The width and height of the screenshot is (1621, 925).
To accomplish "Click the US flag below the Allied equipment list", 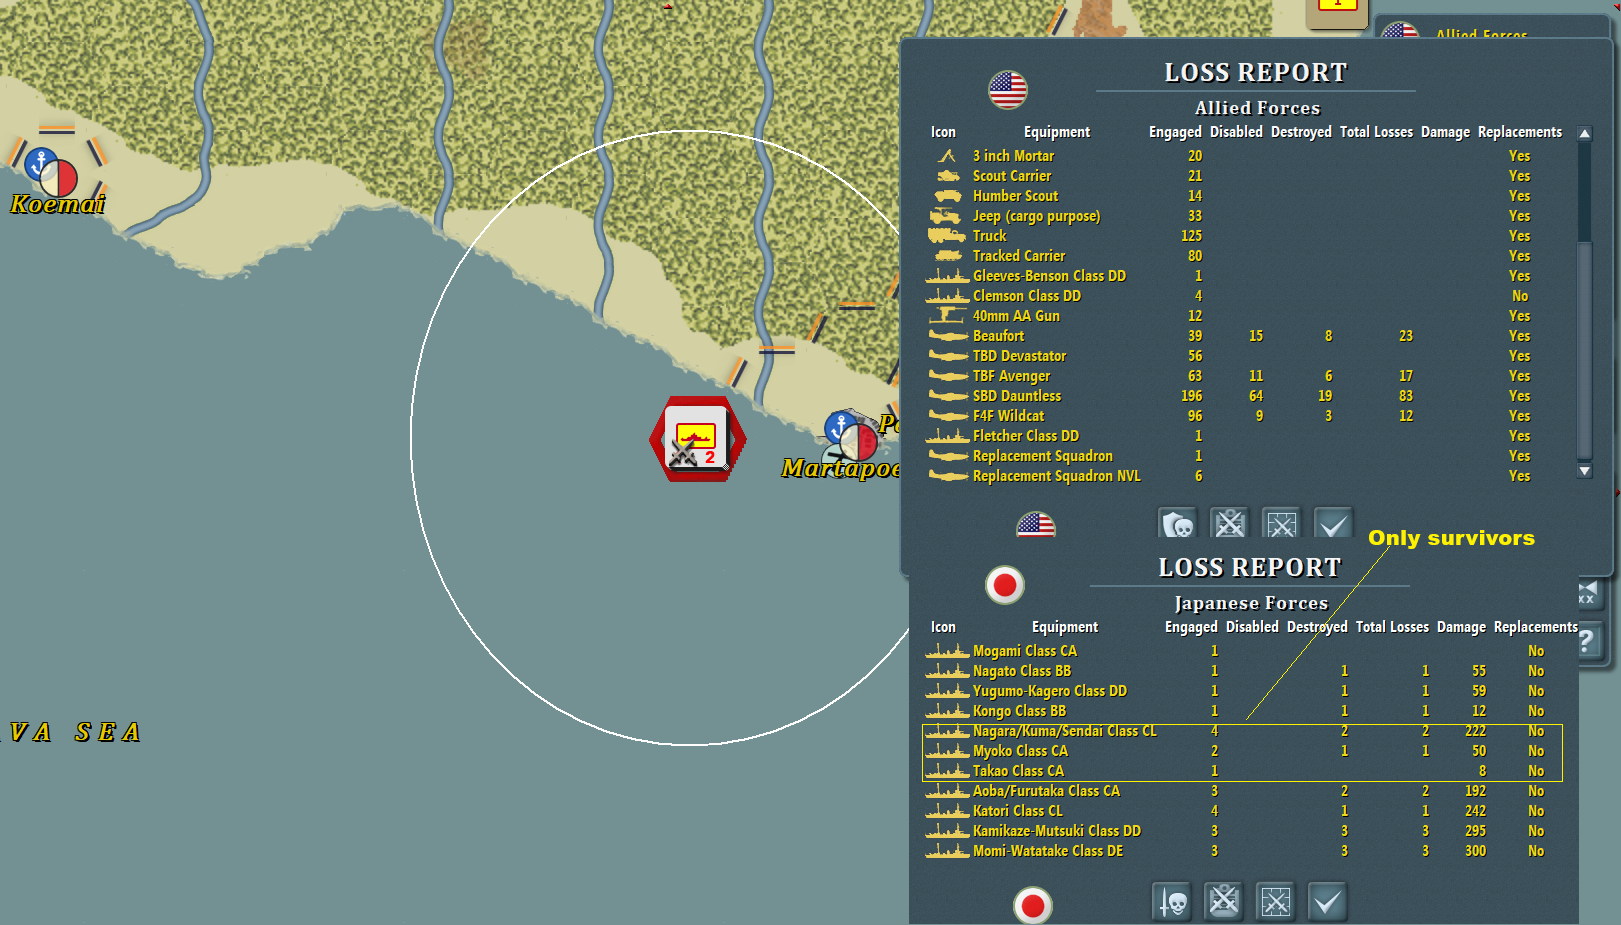I will point(1036,525).
